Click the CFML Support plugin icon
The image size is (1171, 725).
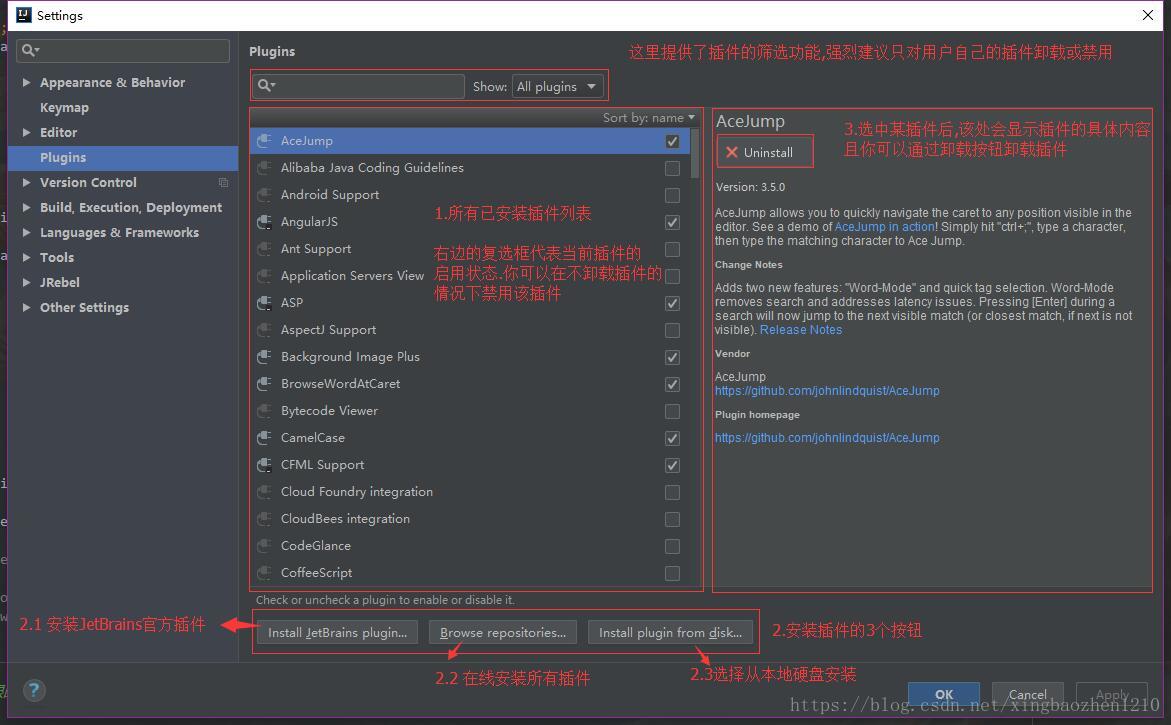click(x=264, y=465)
